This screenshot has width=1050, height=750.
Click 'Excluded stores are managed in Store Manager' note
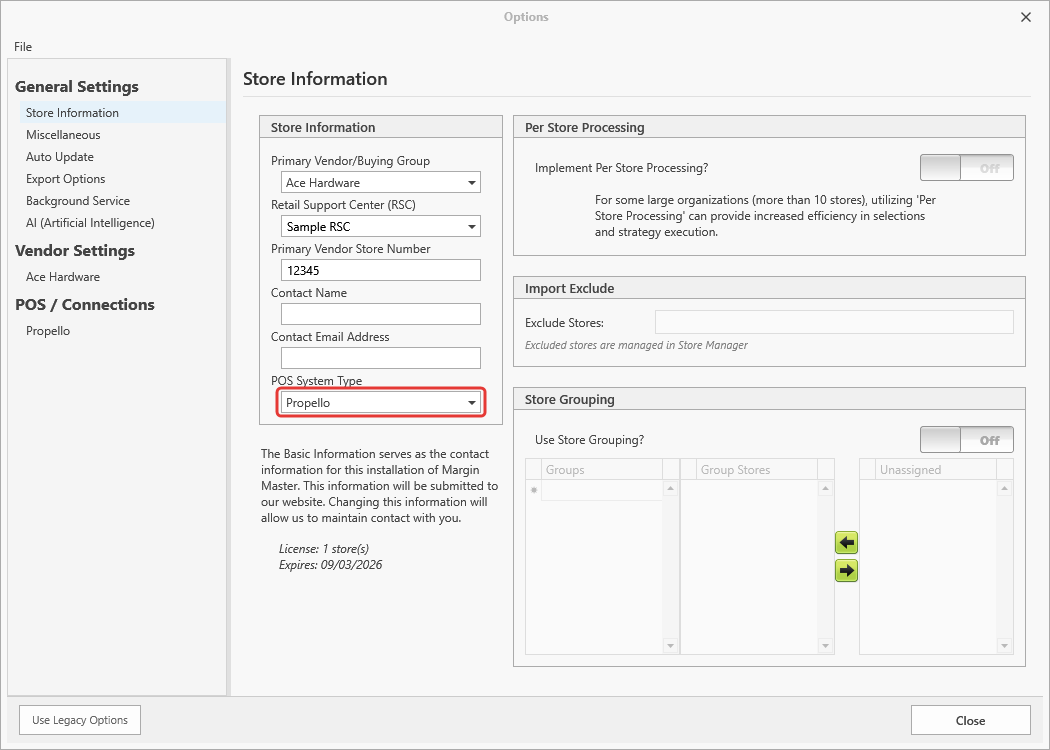point(636,346)
